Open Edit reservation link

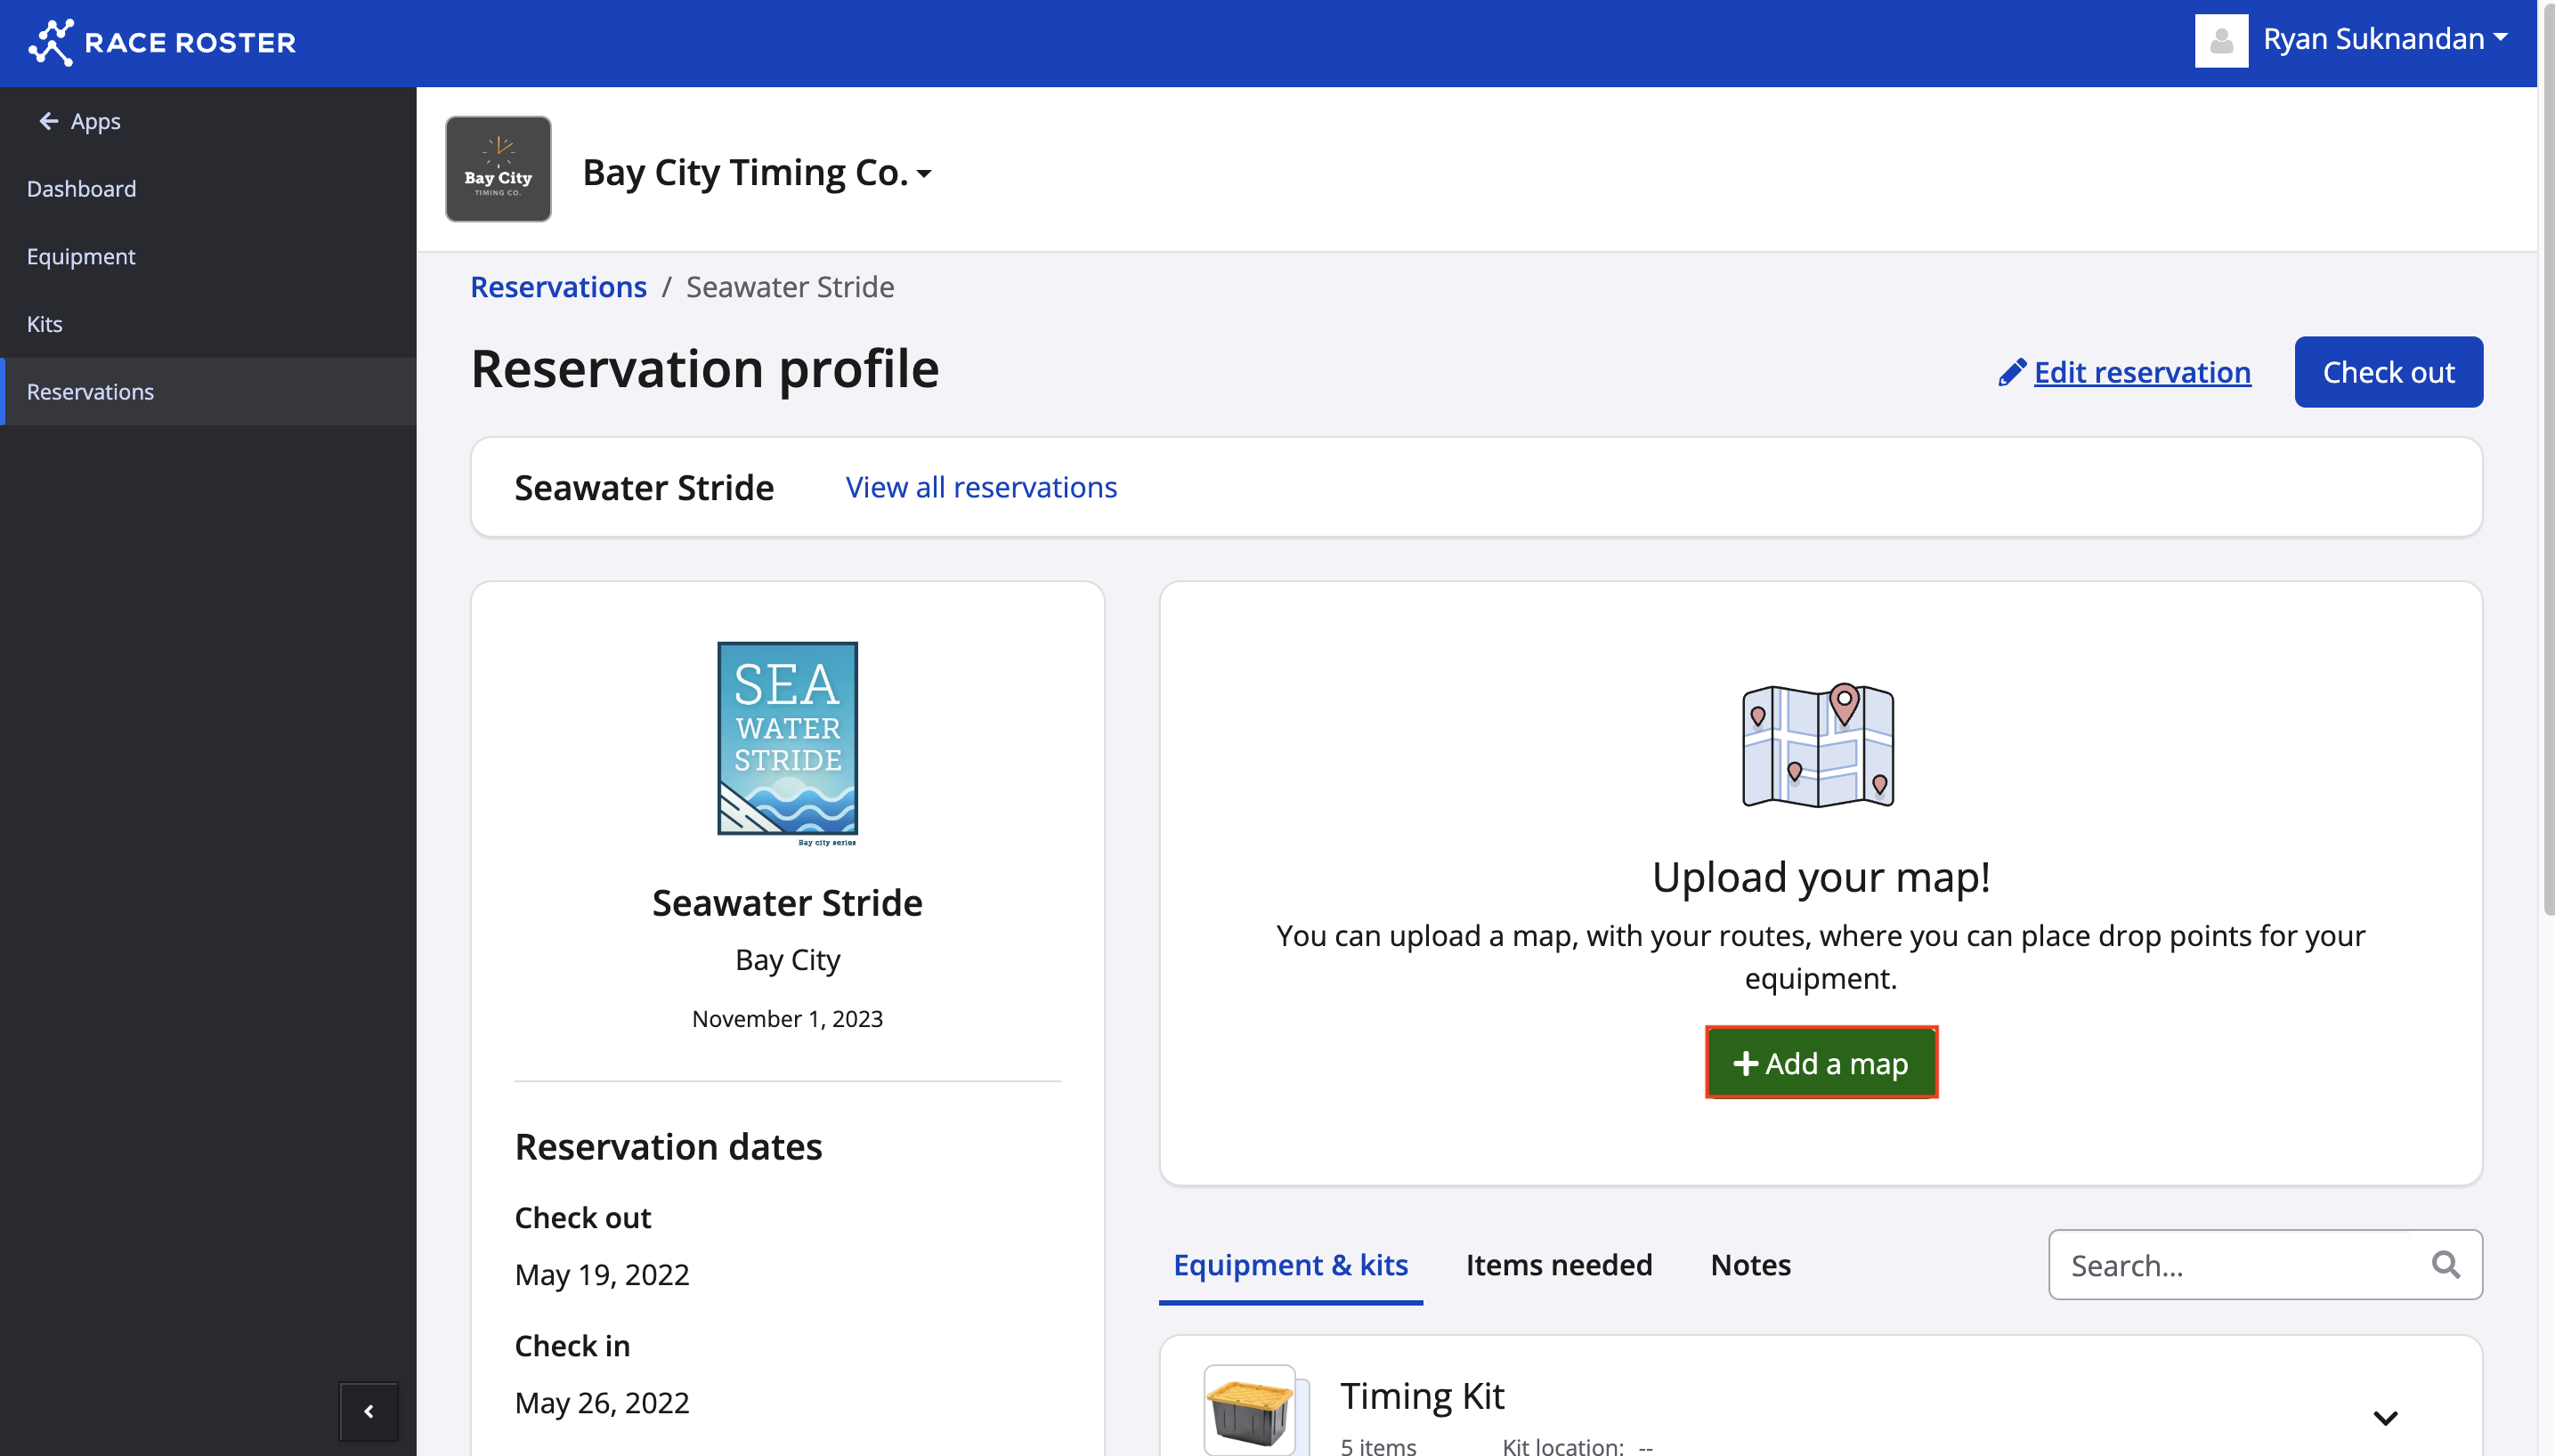[x=2140, y=372]
